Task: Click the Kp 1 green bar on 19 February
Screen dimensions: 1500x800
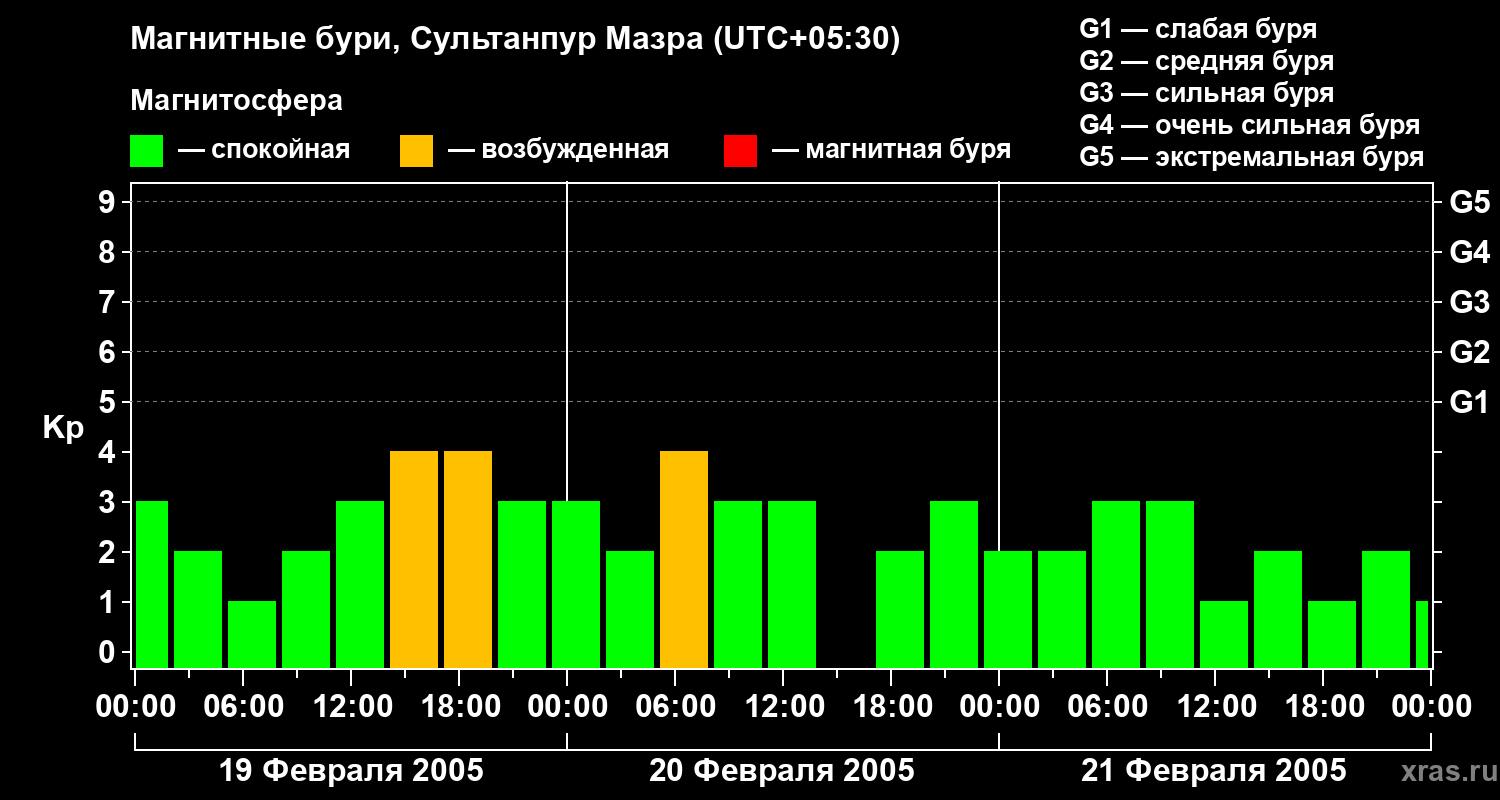Action: (x=252, y=635)
